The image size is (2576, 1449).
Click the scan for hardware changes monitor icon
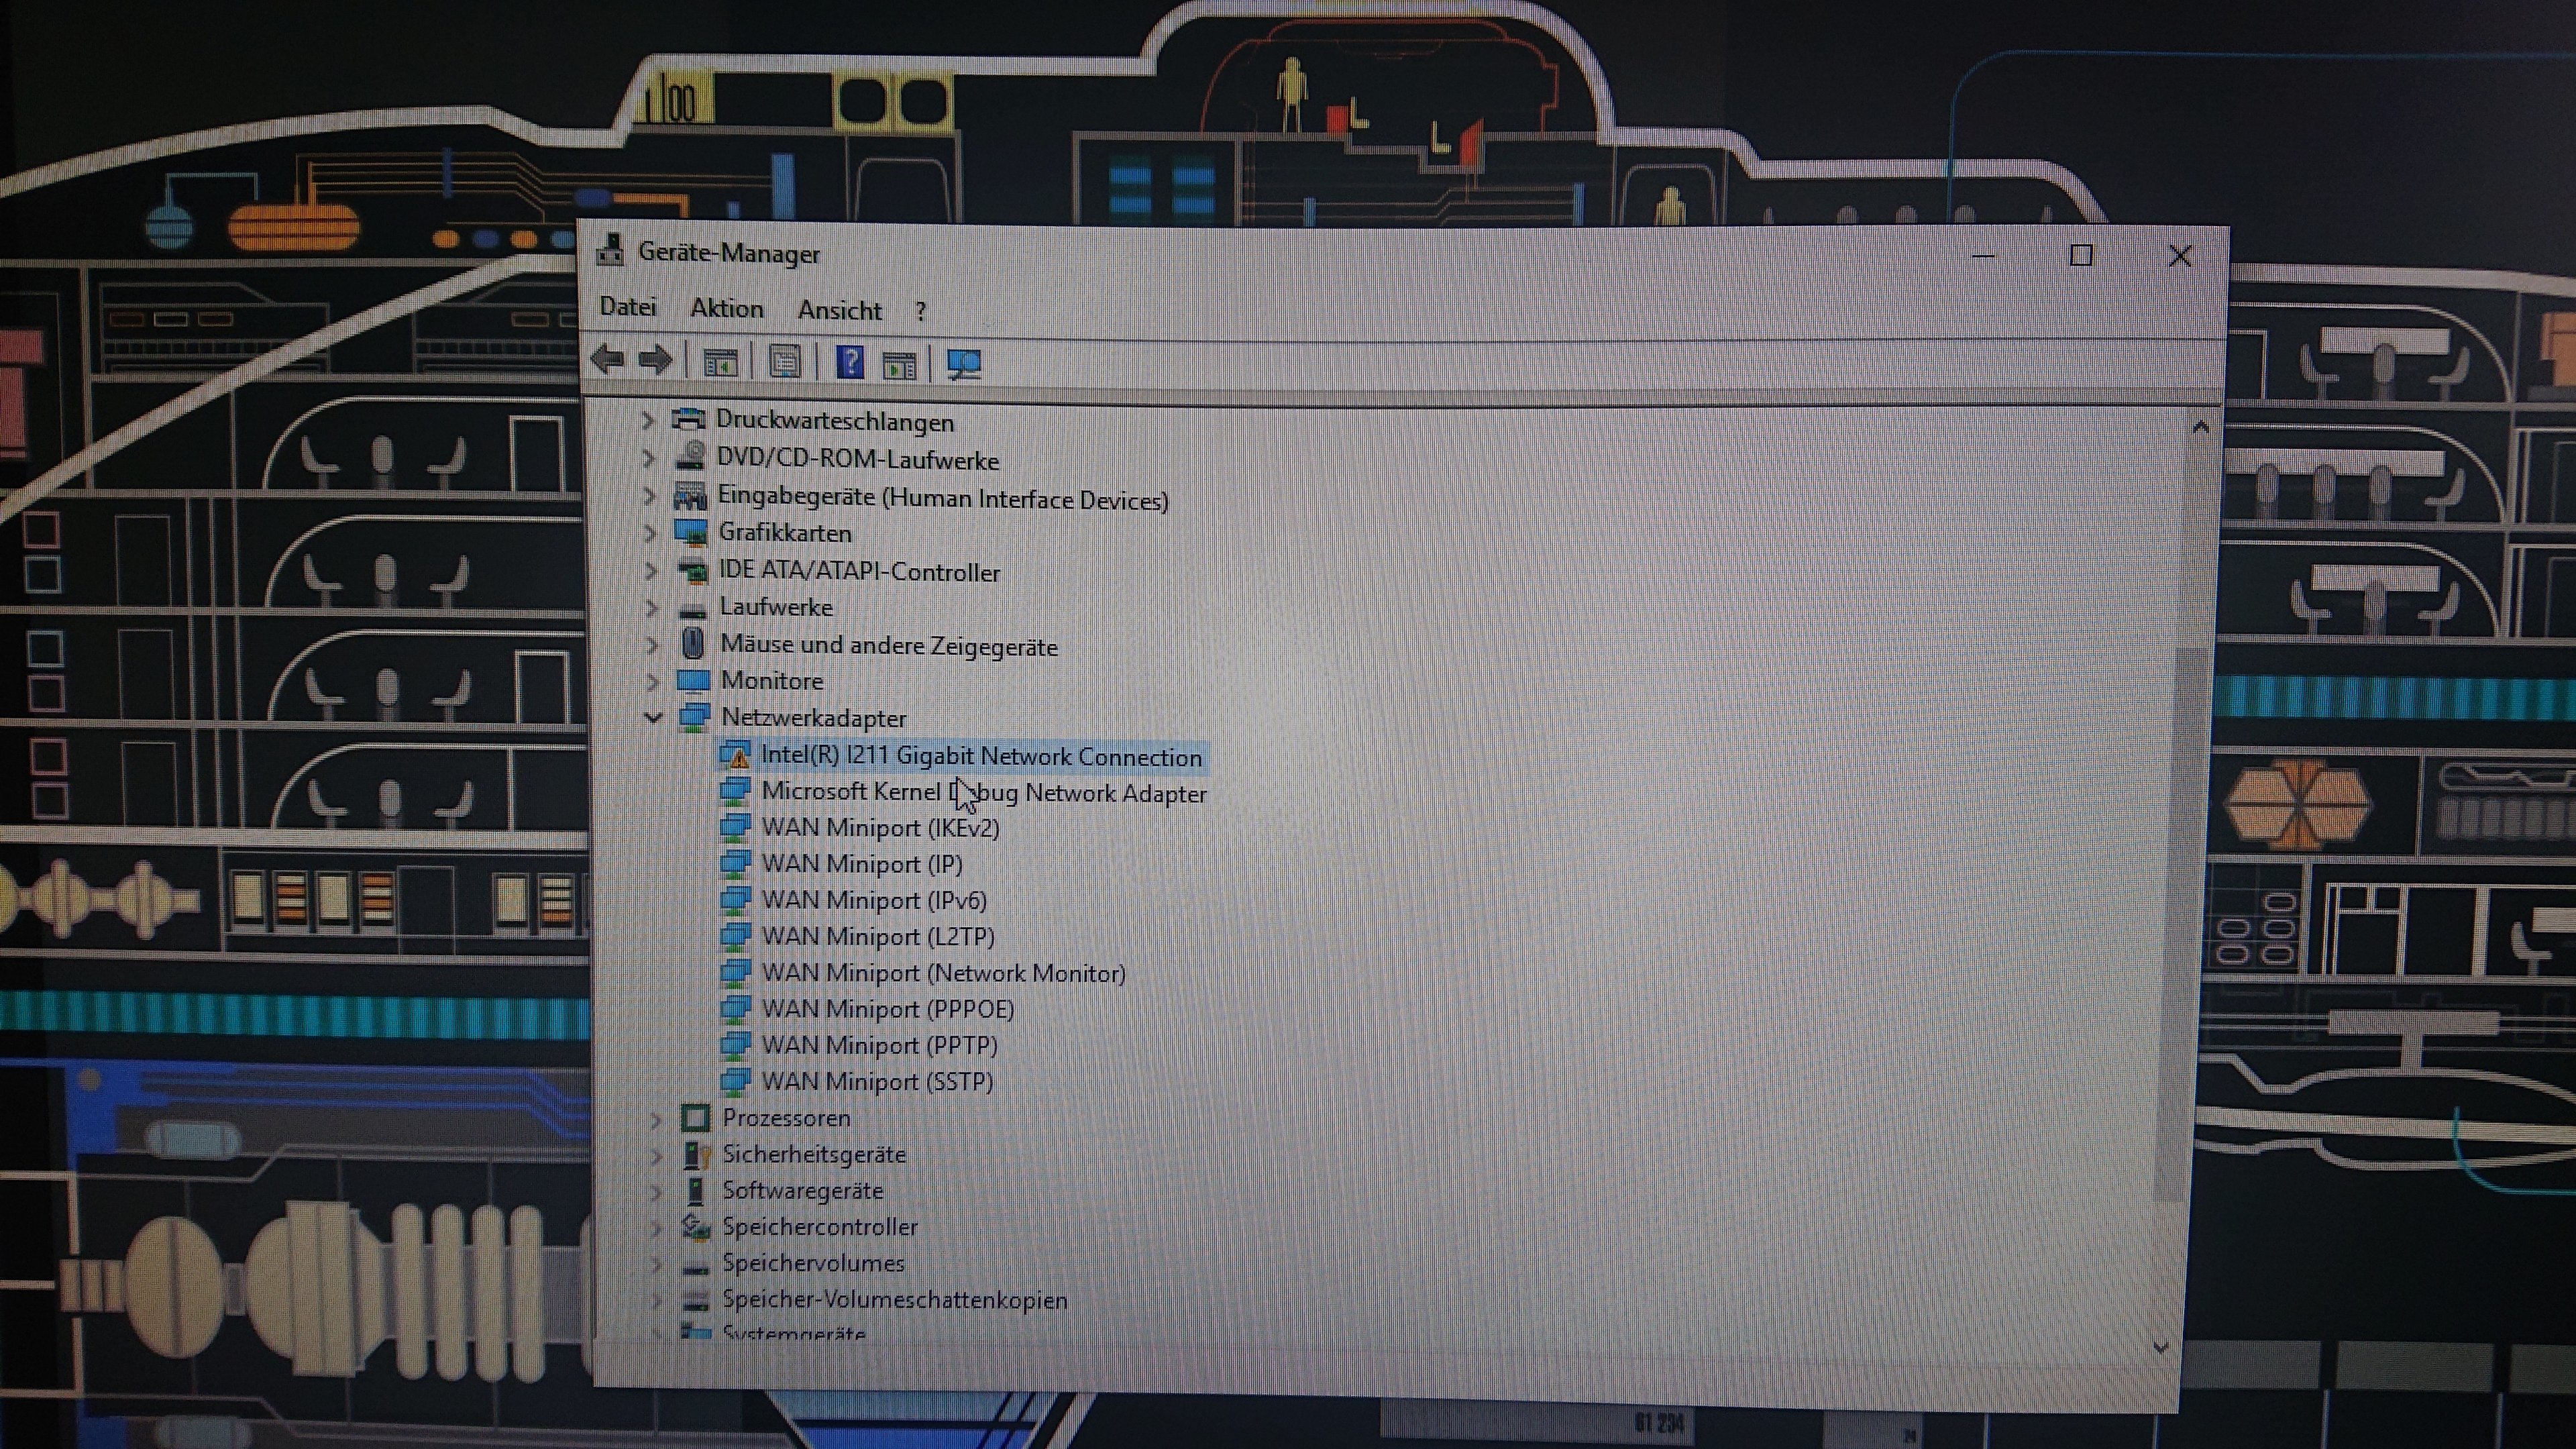963,365
